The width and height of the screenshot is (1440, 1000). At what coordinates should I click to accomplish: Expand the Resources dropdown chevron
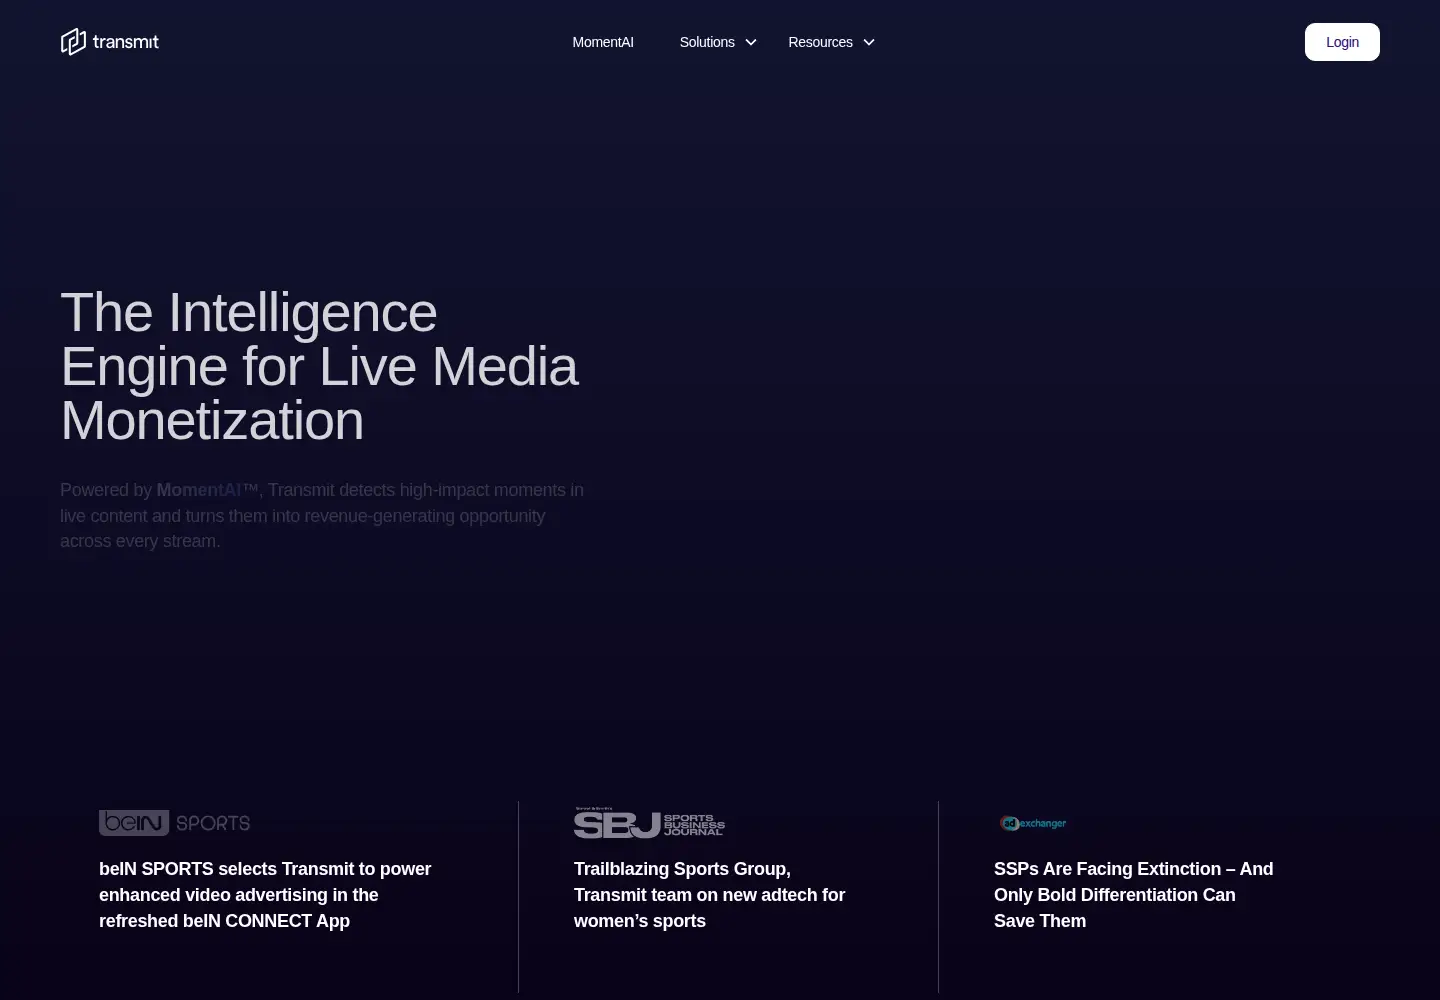click(x=869, y=42)
